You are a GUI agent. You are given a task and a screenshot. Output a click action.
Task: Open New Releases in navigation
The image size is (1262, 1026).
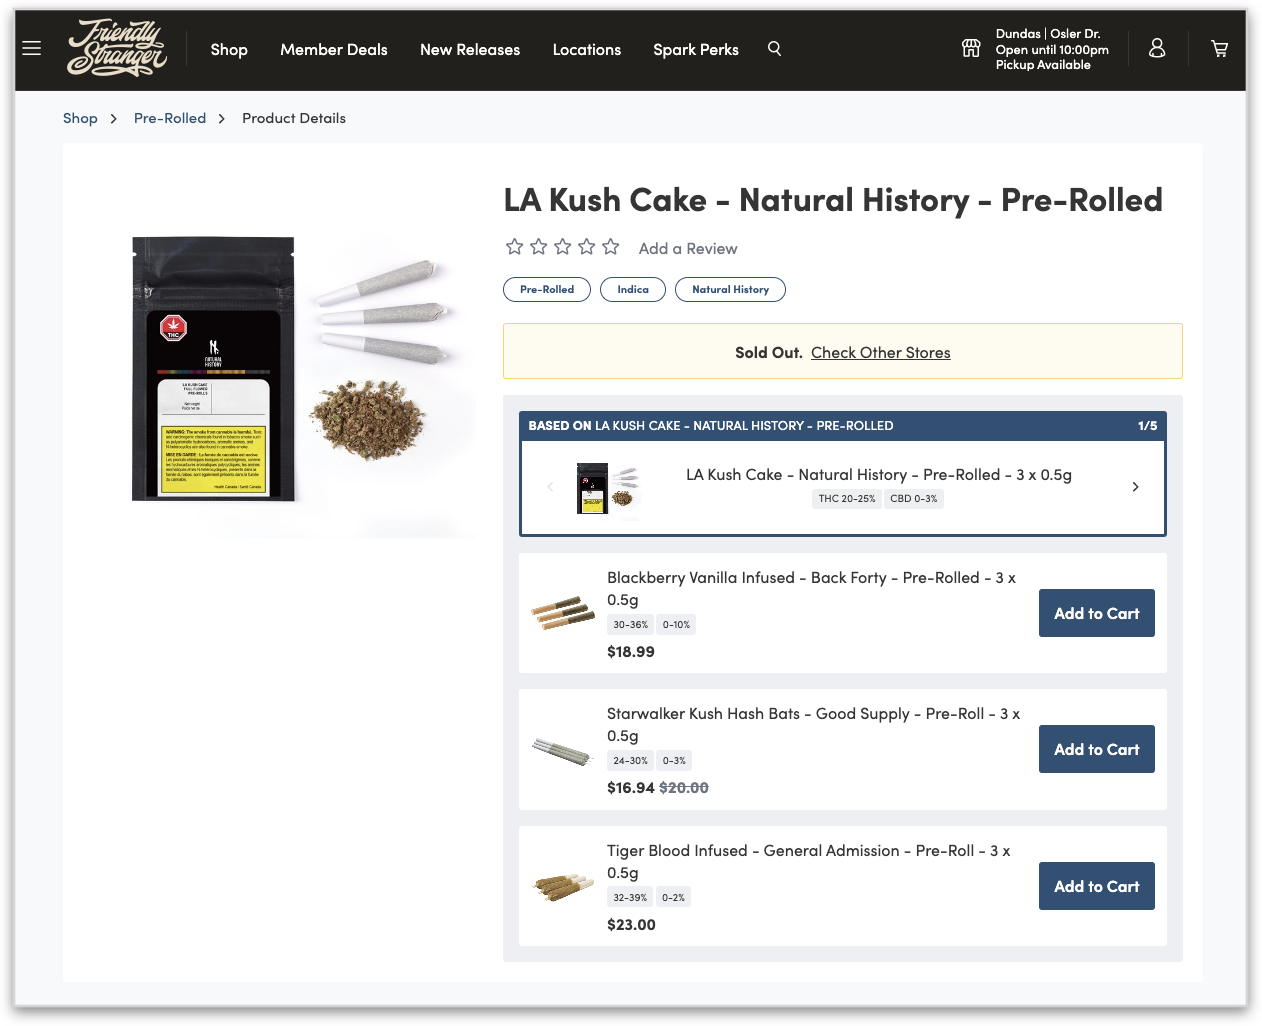(x=470, y=49)
